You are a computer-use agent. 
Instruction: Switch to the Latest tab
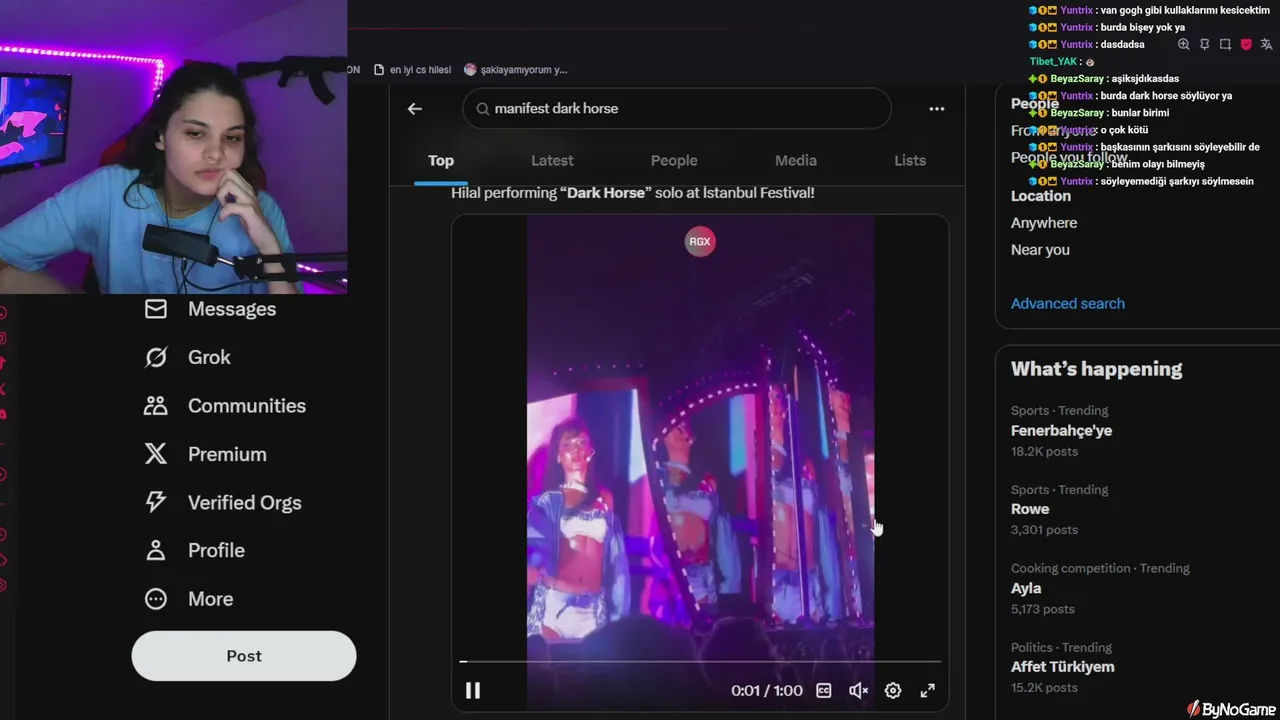(552, 160)
